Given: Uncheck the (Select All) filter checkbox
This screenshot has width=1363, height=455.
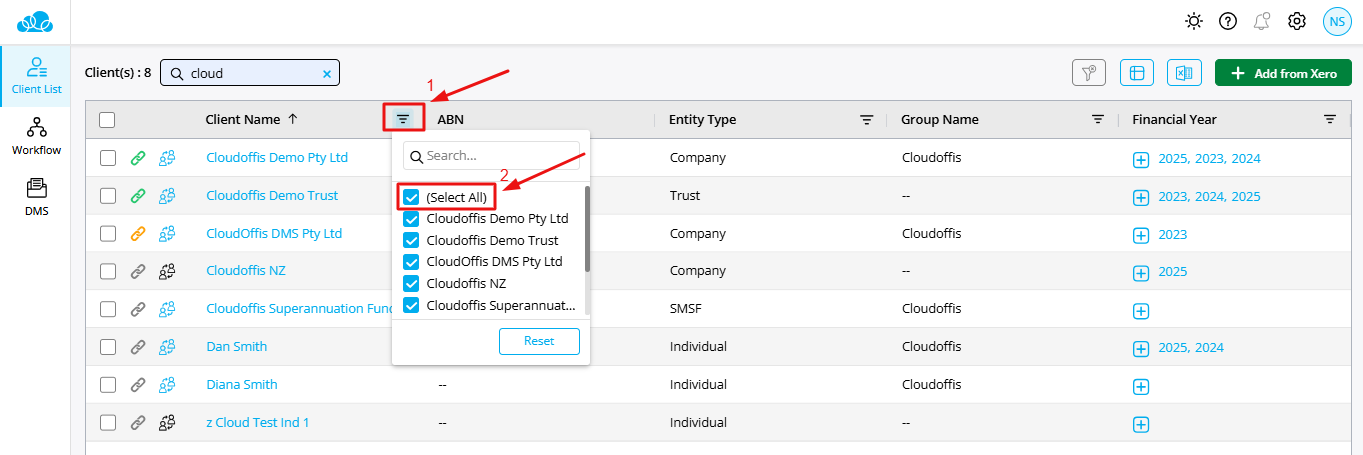Looking at the screenshot, I should pos(411,197).
